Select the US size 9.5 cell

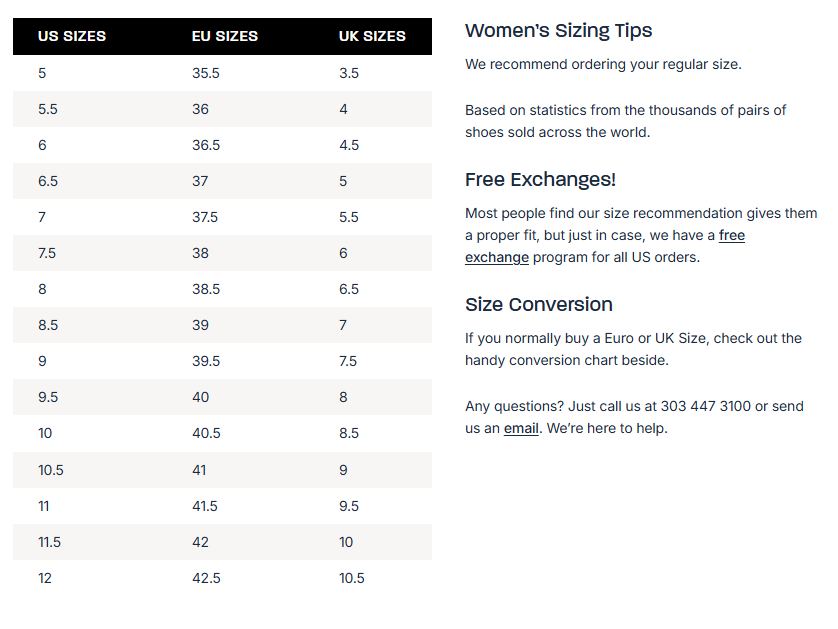coord(48,397)
